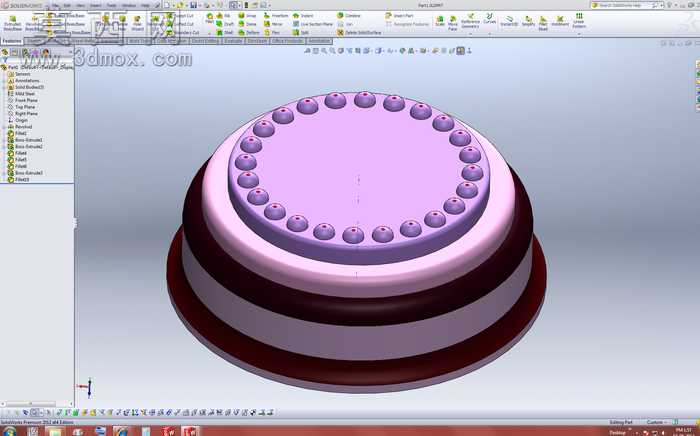The image size is (700, 436).
Task: Switch to the Evaluate tab
Action: (233, 41)
